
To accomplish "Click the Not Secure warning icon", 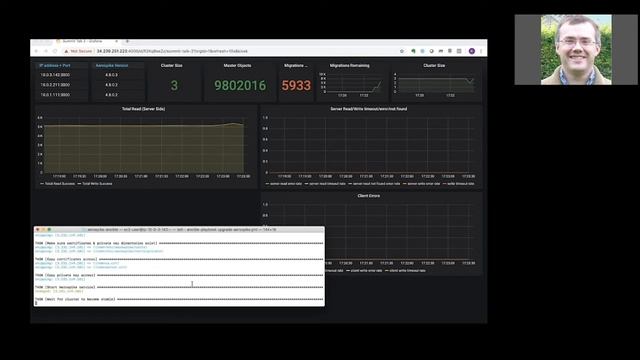I will pos(66,51).
